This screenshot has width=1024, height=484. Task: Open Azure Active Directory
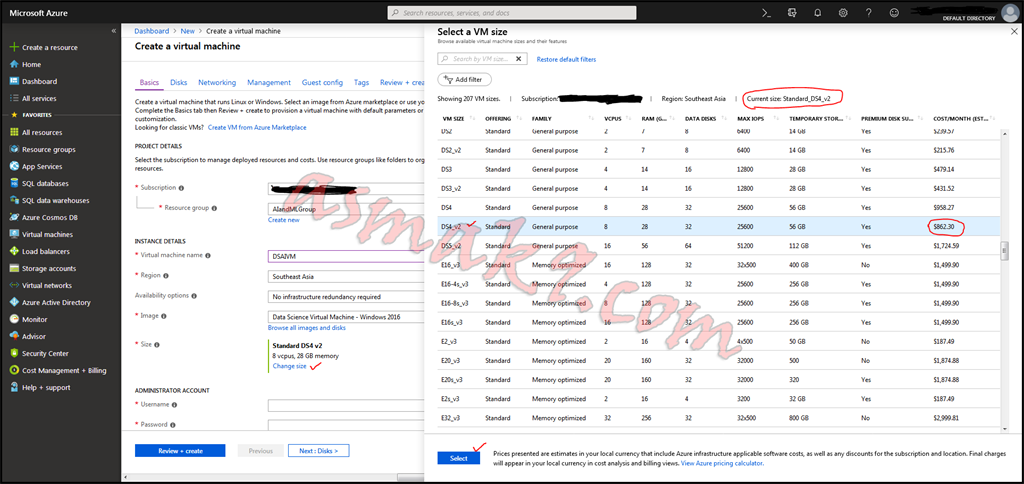[x=56, y=302]
